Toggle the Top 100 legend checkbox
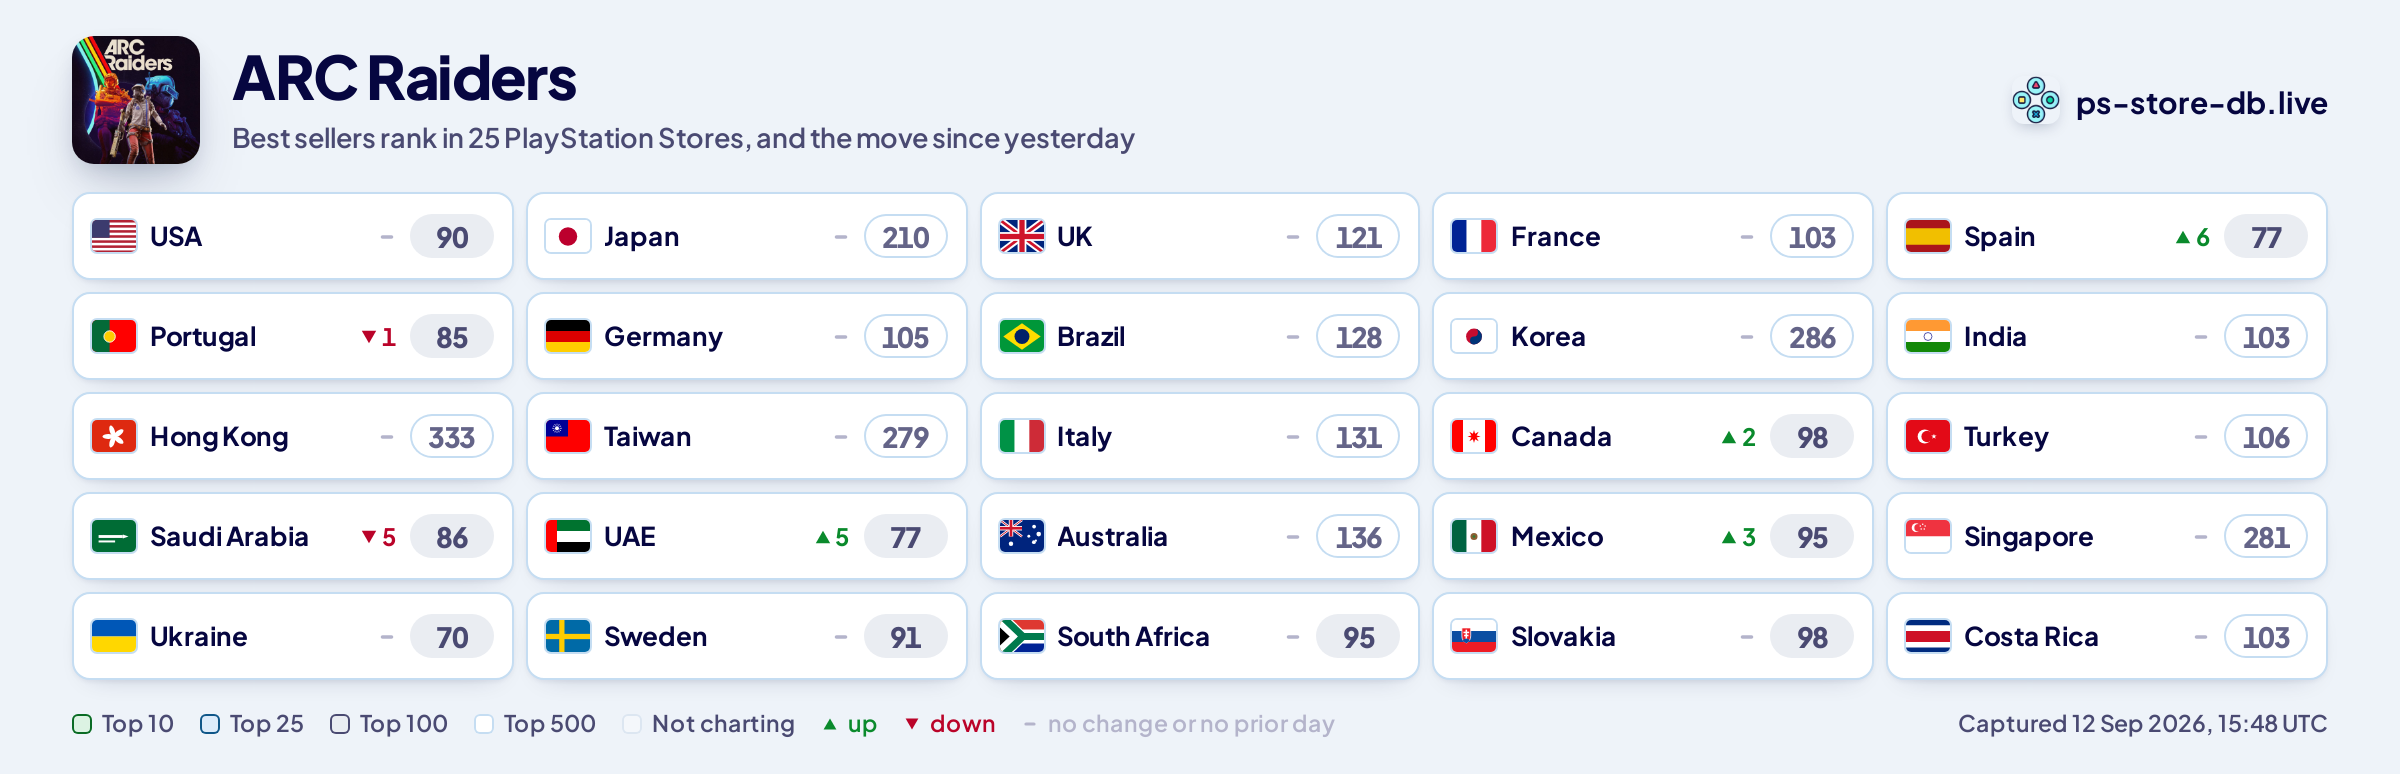Image resolution: width=2400 pixels, height=774 pixels. click(340, 724)
